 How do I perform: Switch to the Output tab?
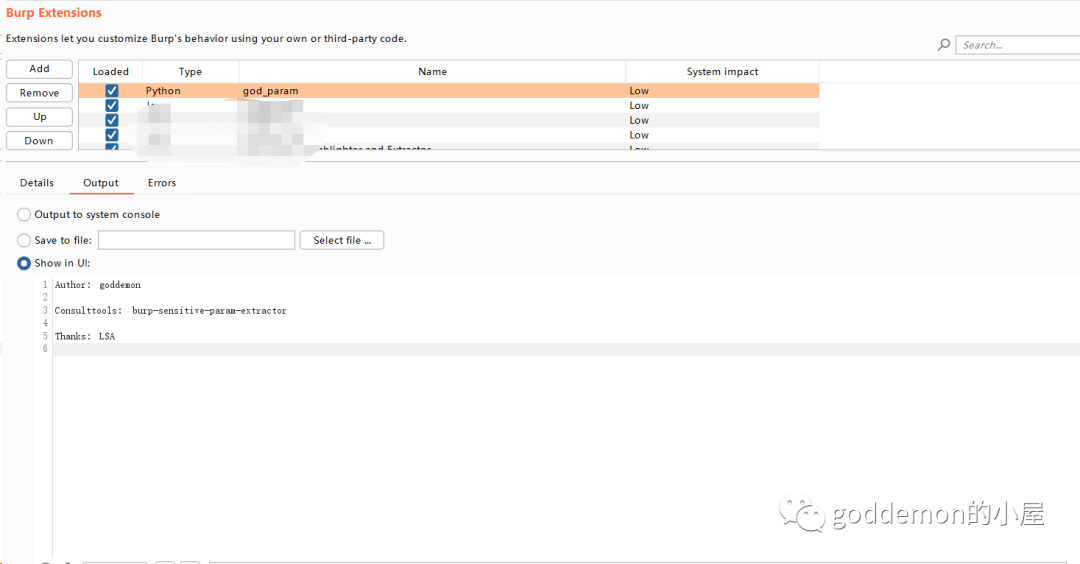101,182
